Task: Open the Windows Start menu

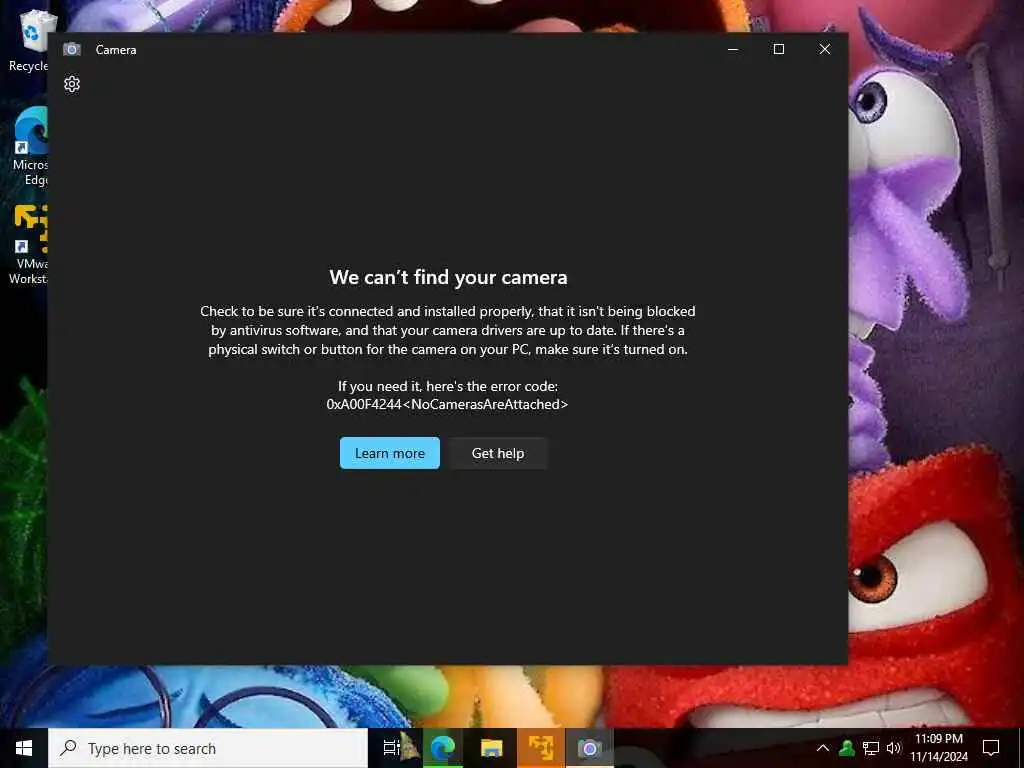Action: (x=24, y=748)
